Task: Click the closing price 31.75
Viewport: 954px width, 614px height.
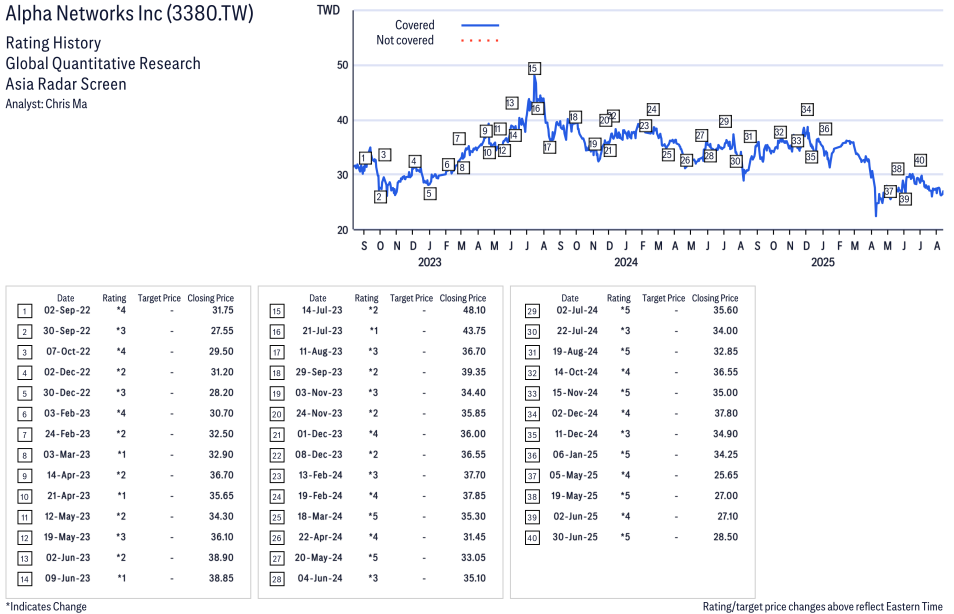Action: pos(223,310)
